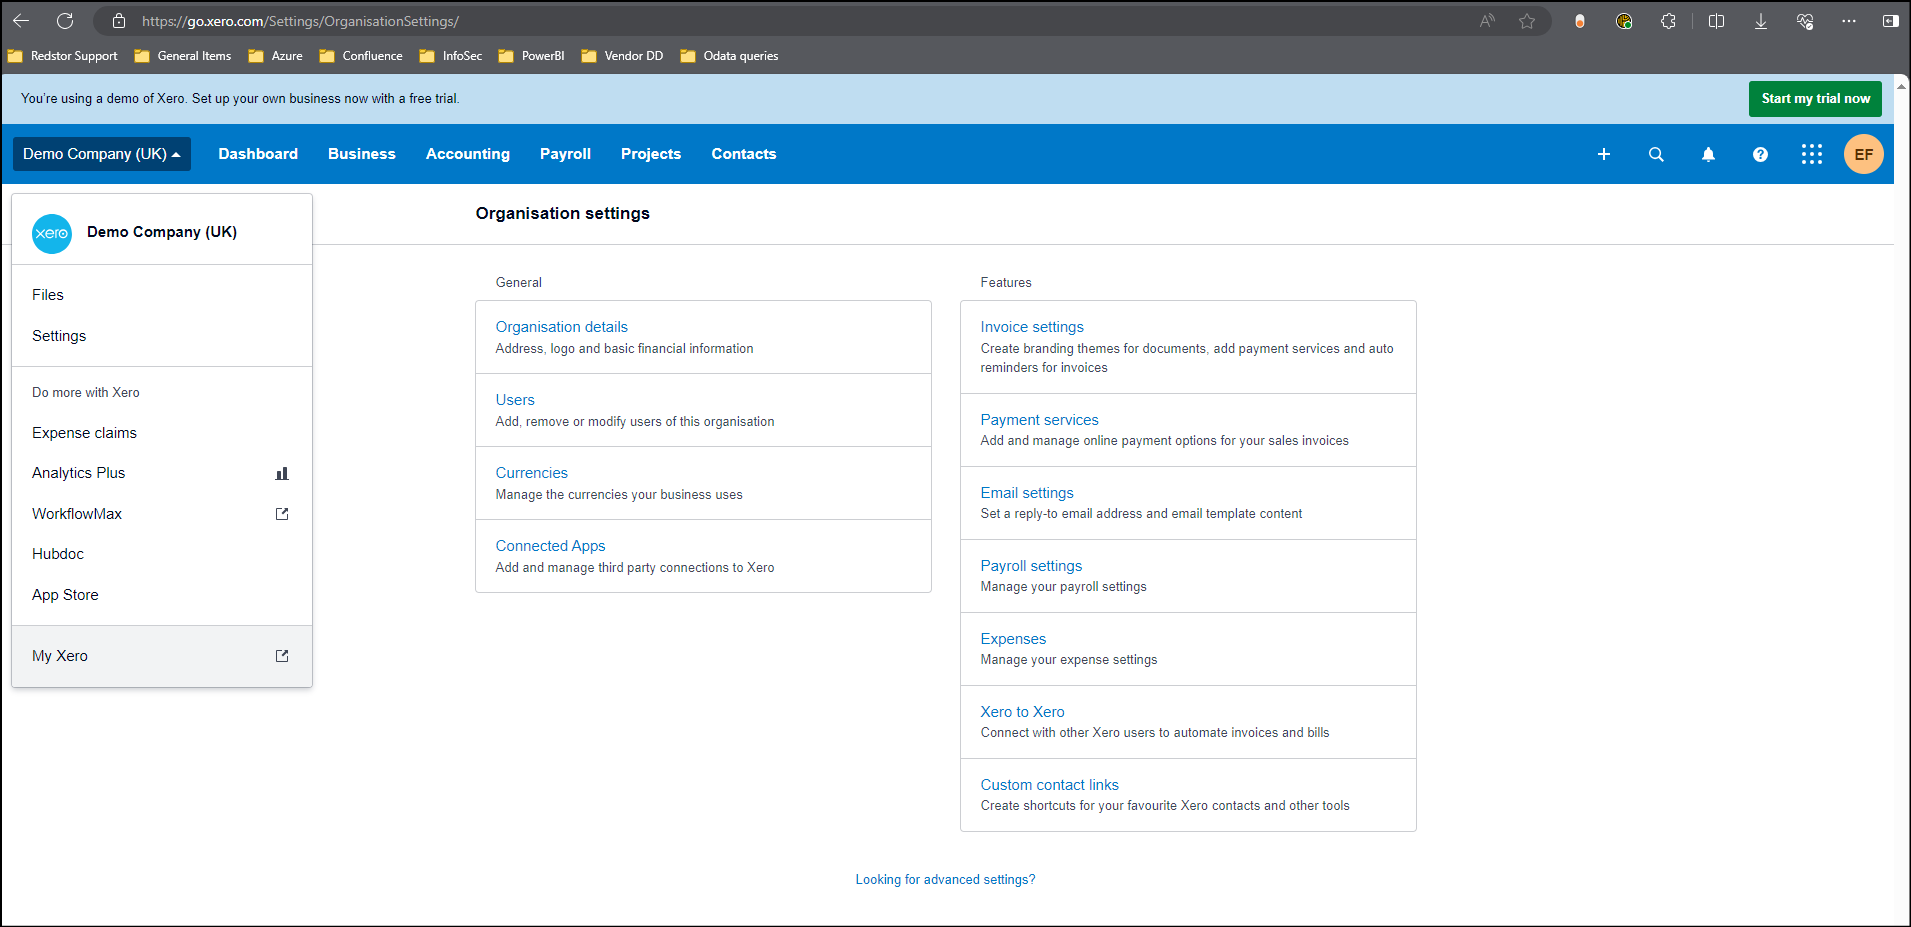The width and height of the screenshot is (1911, 927).
Task: Open Payment services link
Action: pos(1040,420)
